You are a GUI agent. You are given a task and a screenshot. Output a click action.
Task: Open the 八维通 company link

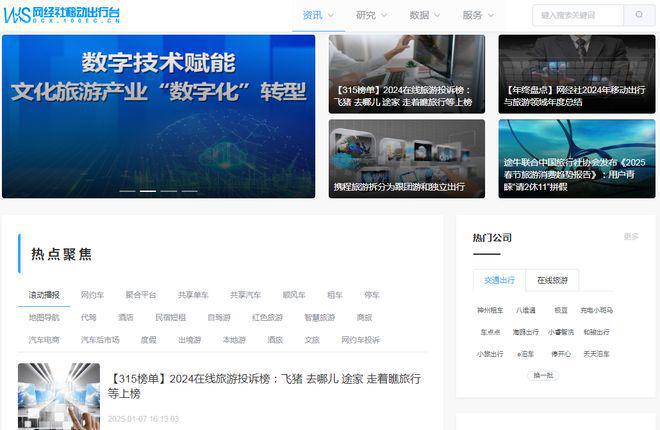[x=525, y=311]
